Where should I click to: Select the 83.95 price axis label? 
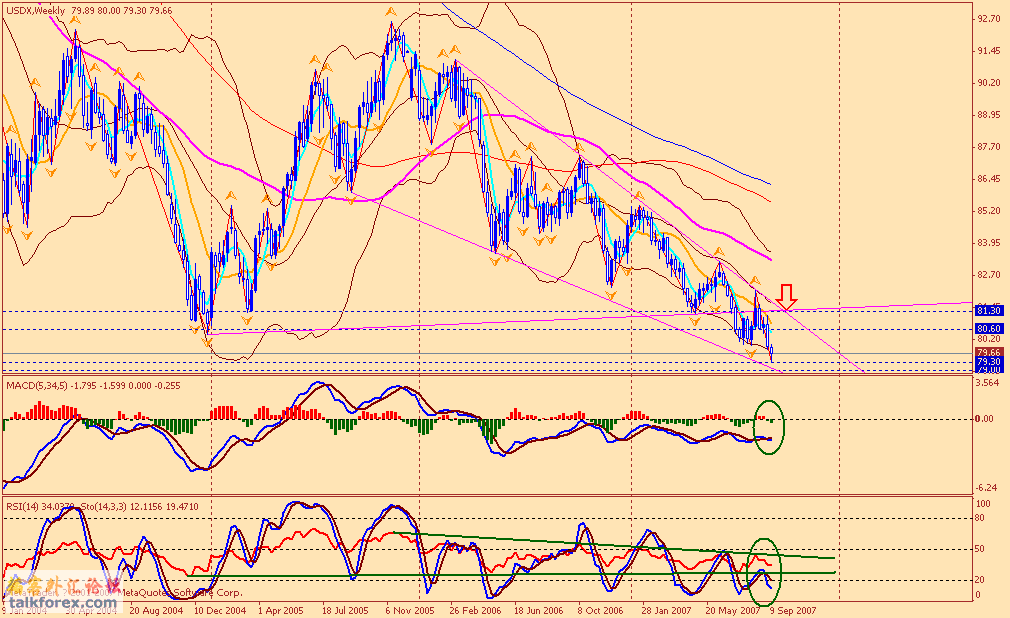(989, 243)
